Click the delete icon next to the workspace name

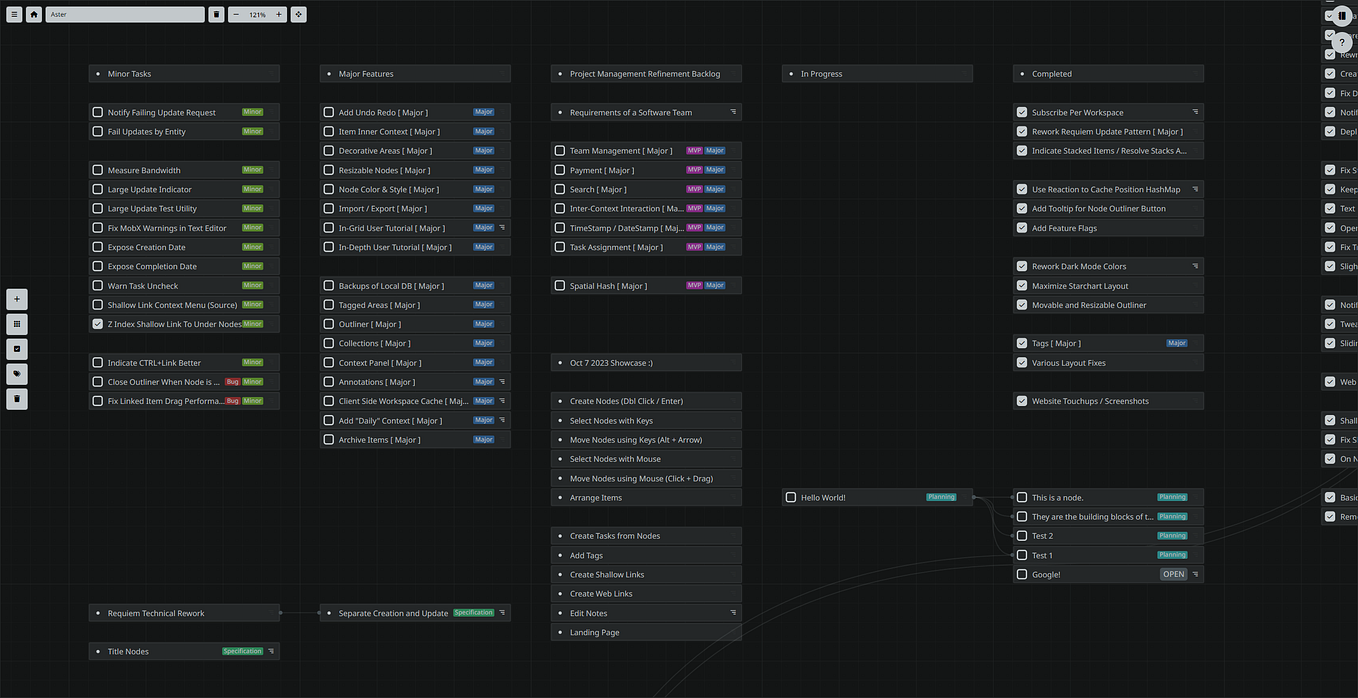coord(215,14)
